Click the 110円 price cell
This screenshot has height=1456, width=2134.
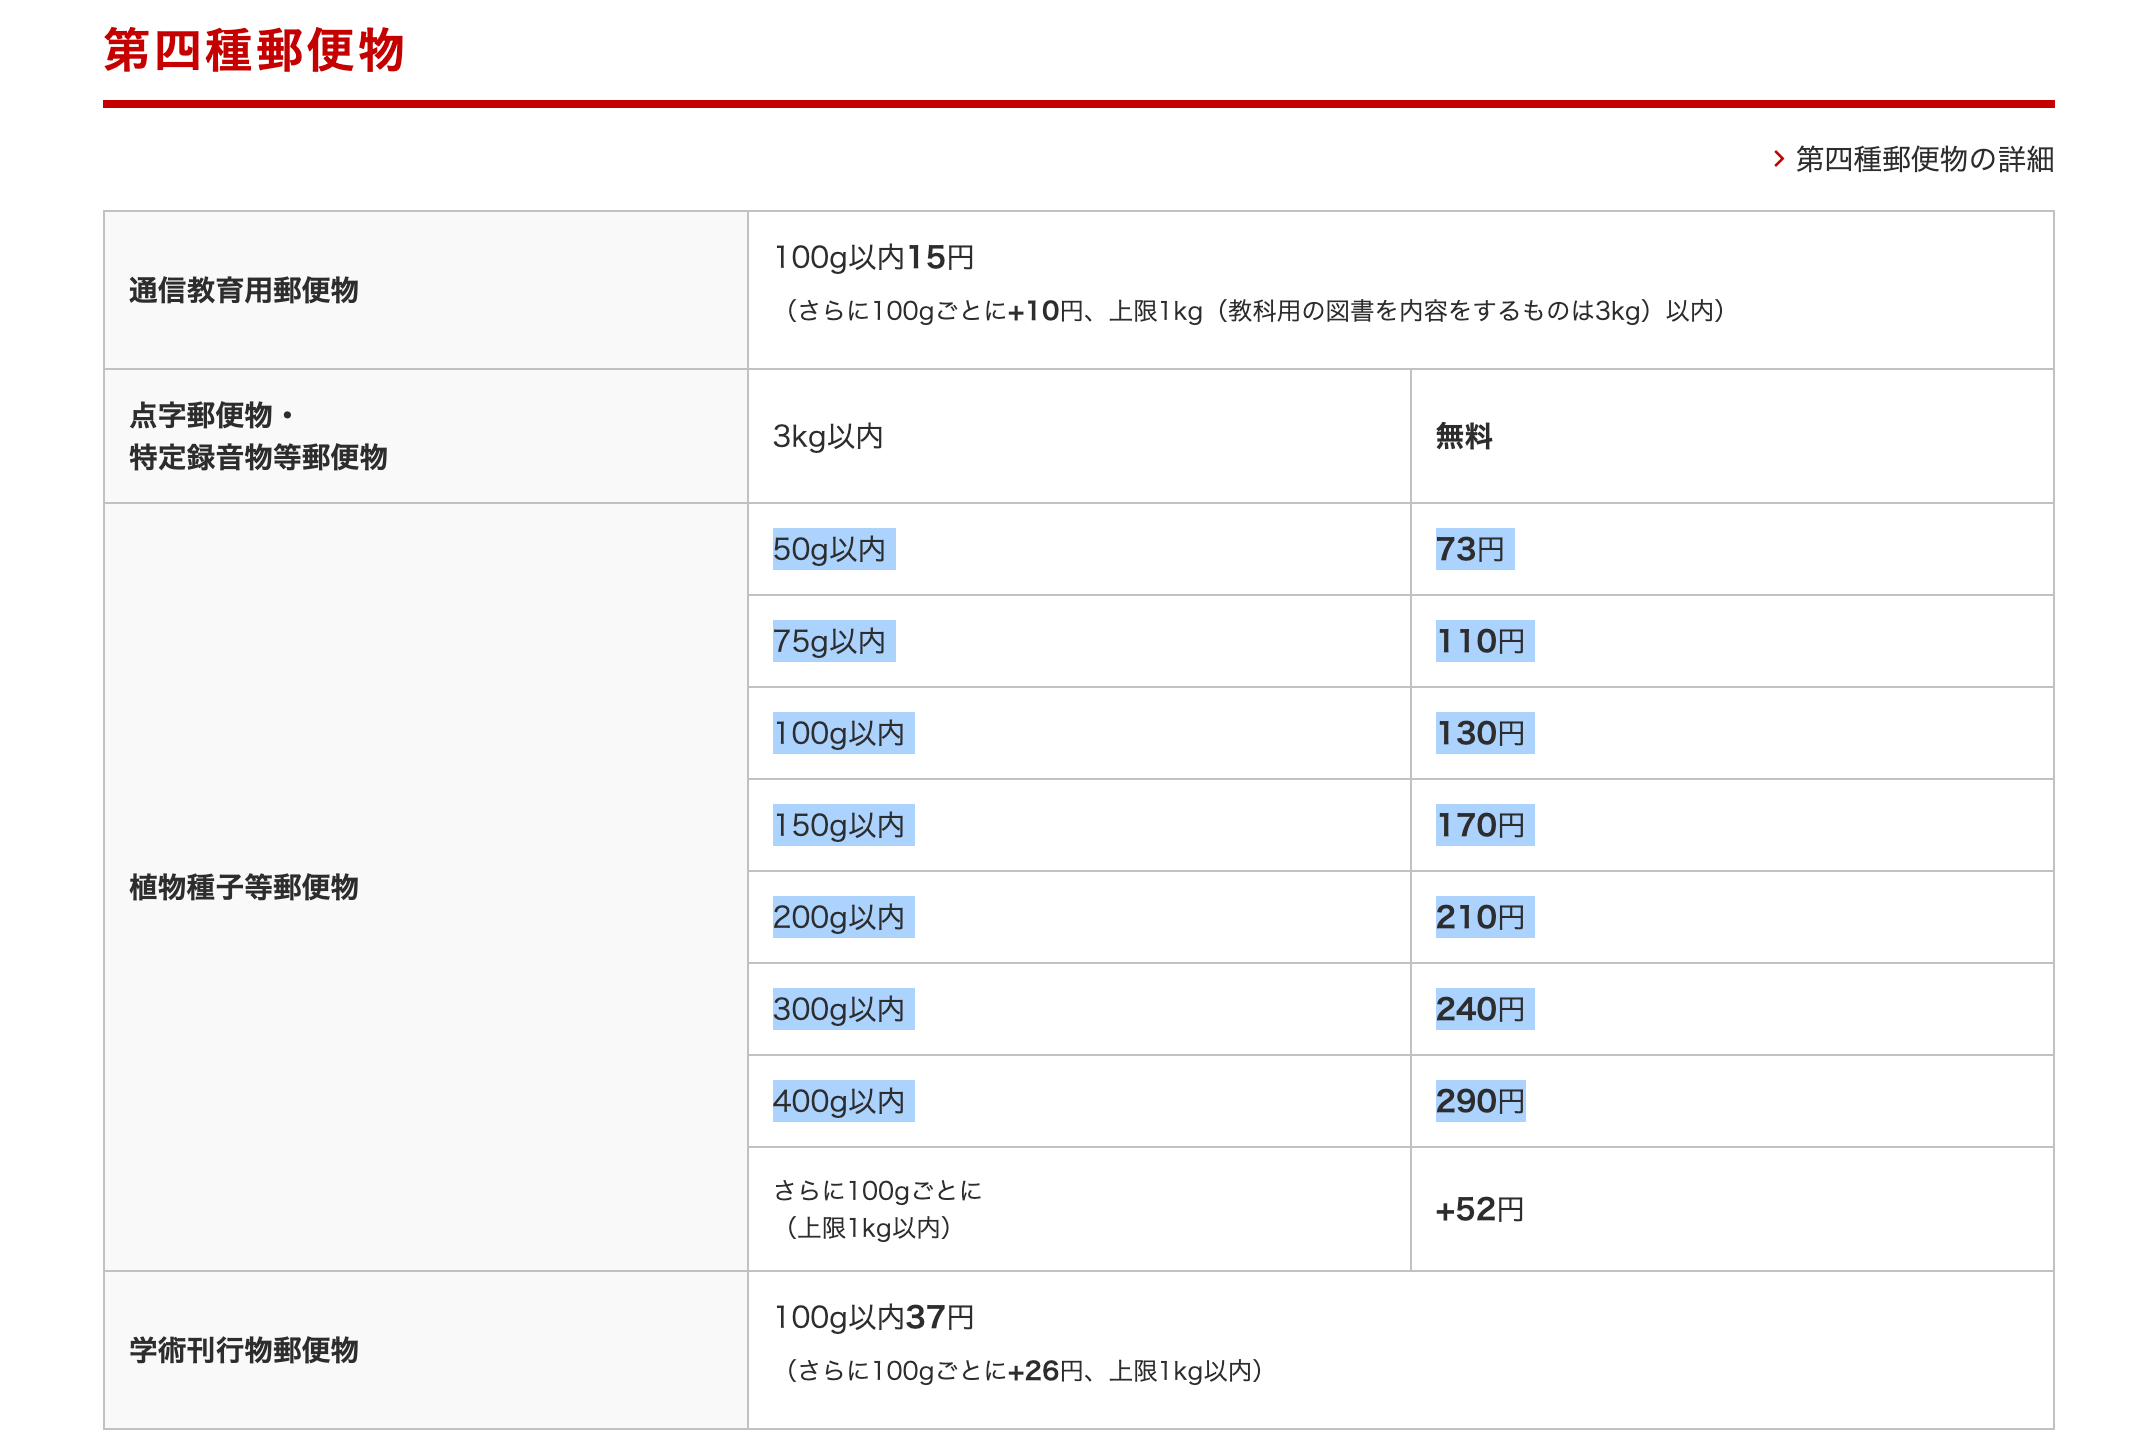tap(1483, 641)
